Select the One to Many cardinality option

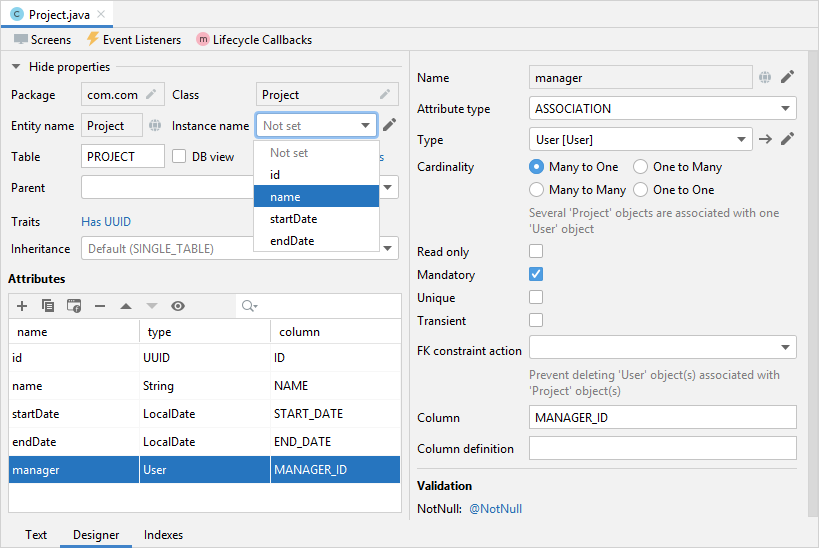coord(642,167)
